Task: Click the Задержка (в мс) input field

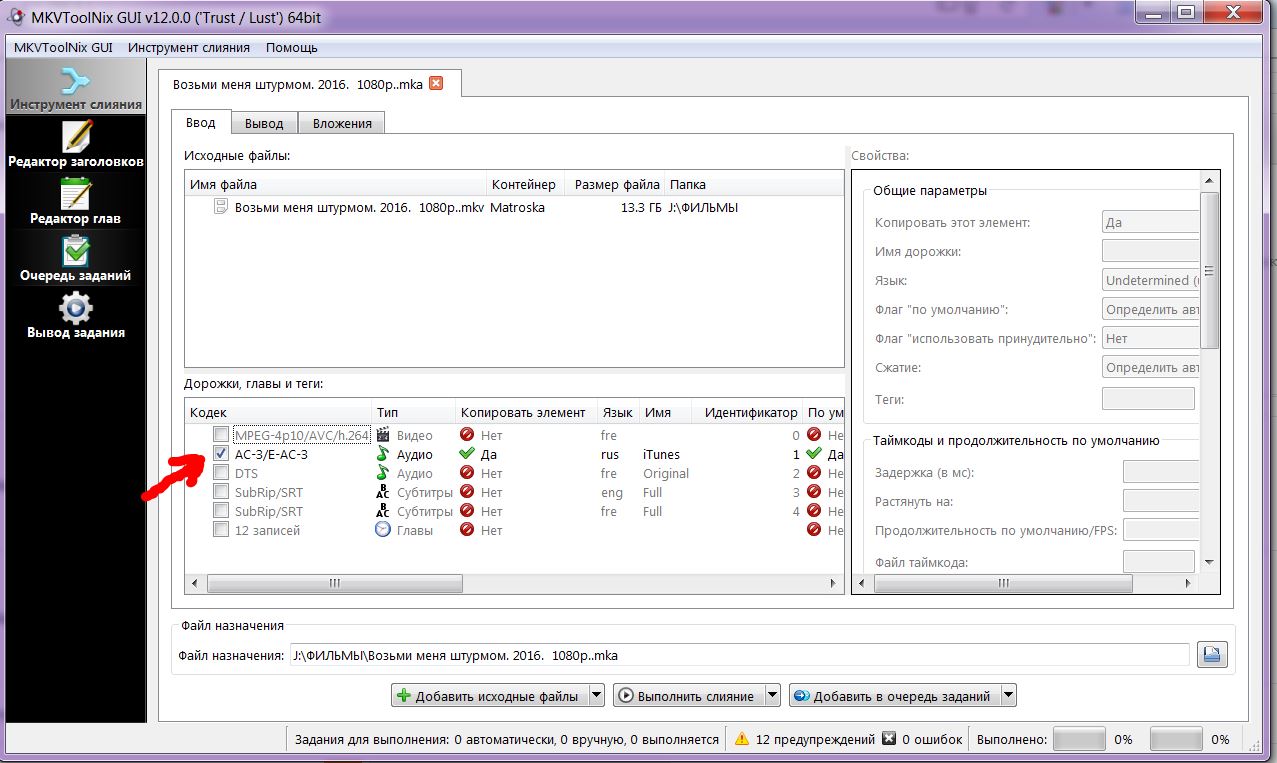Action: coord(1160,472)
